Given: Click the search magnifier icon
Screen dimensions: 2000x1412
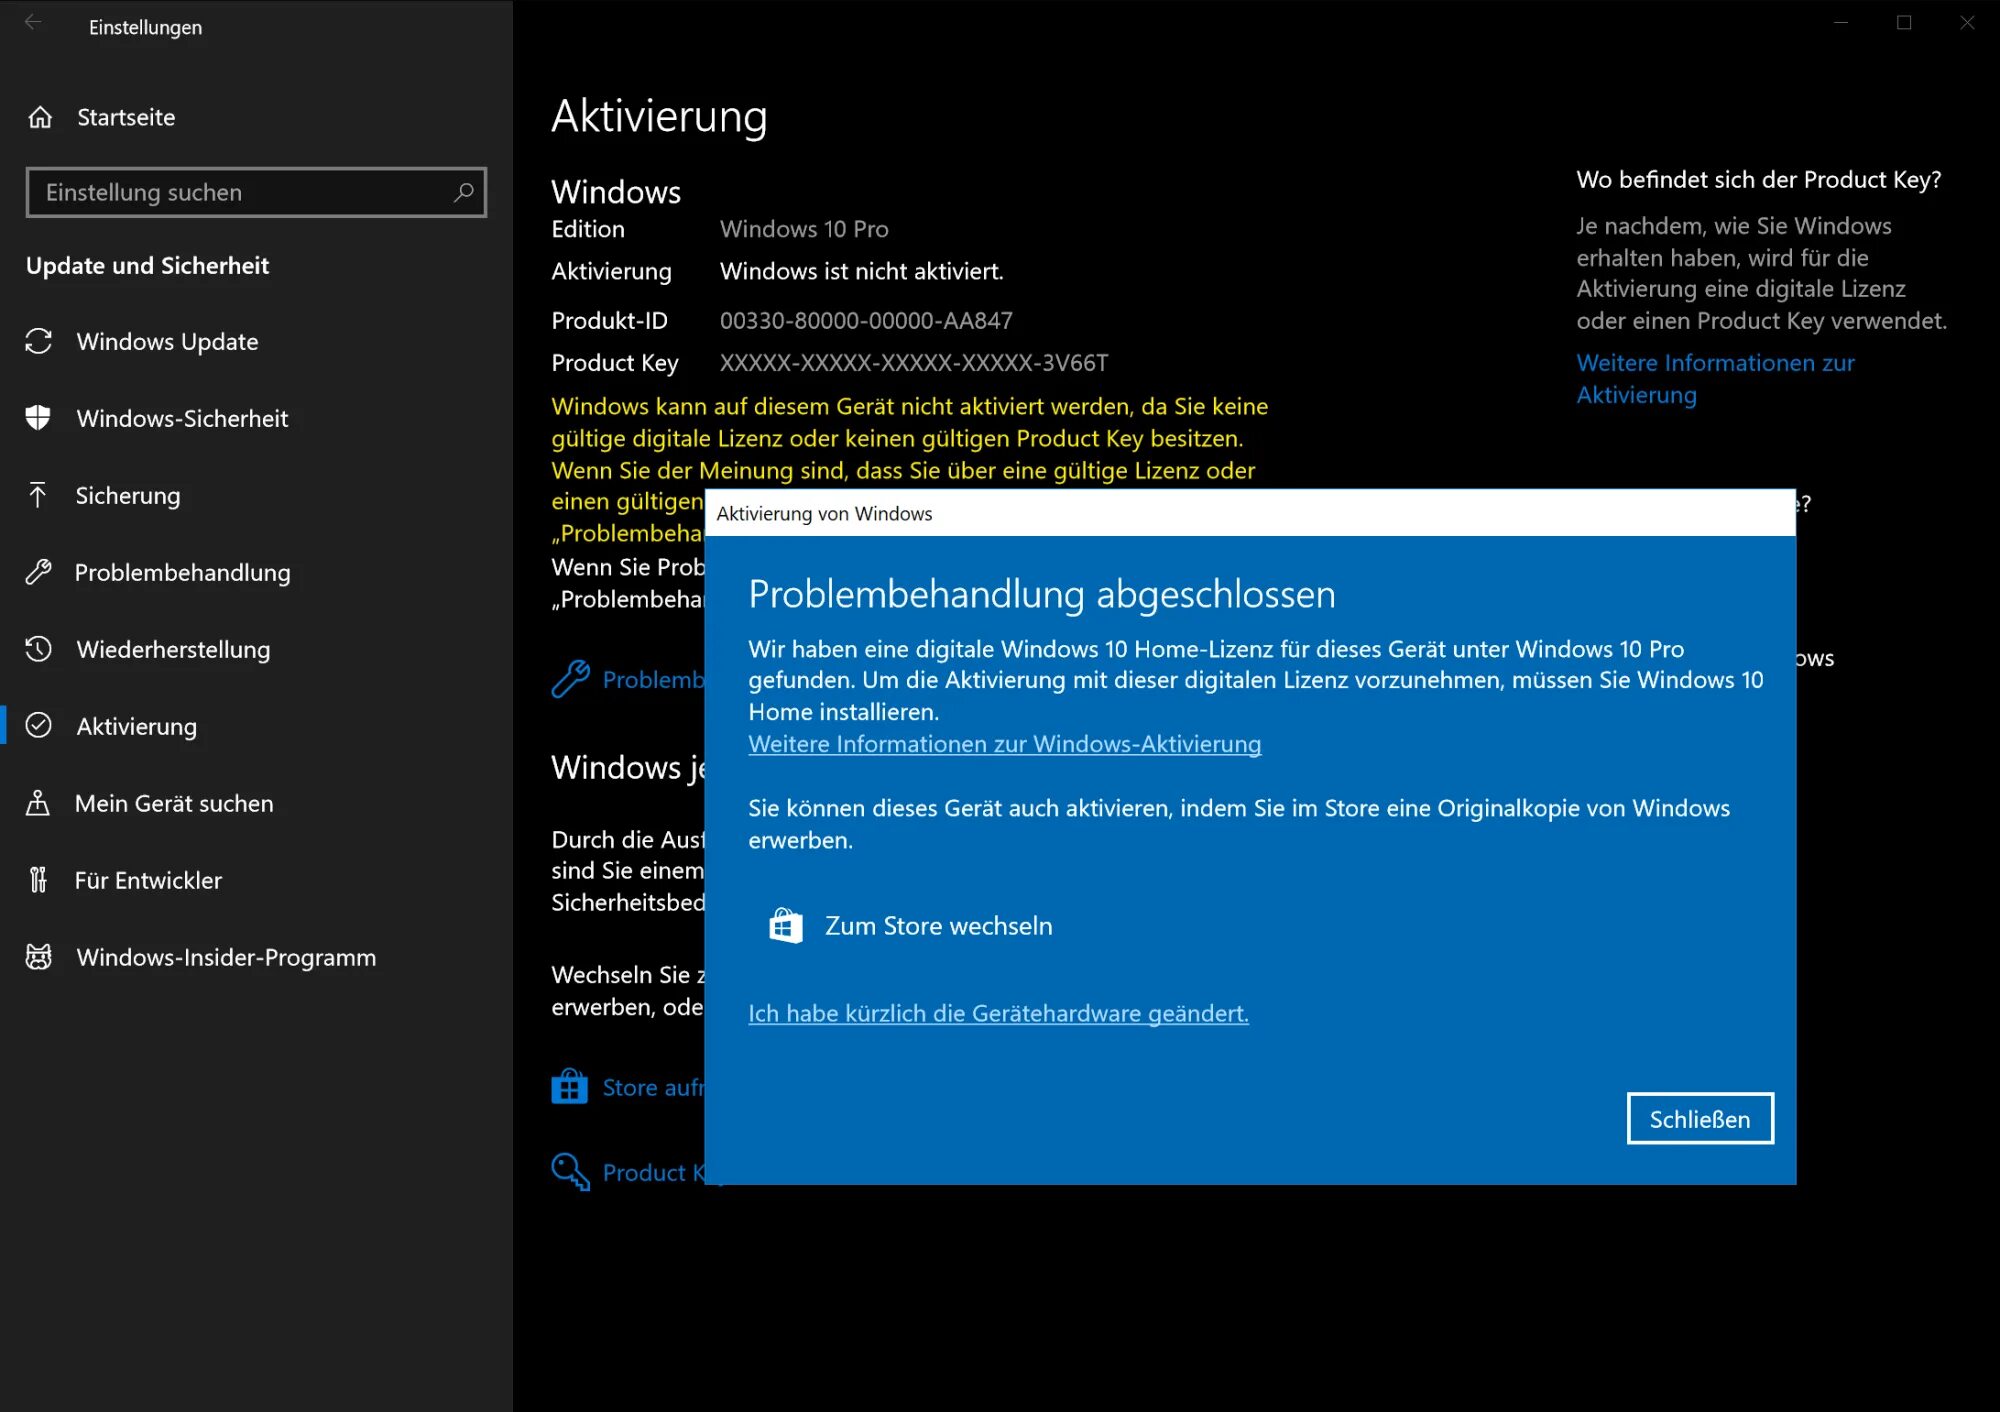Looking at the screenshot, I should tap(463, 192).
